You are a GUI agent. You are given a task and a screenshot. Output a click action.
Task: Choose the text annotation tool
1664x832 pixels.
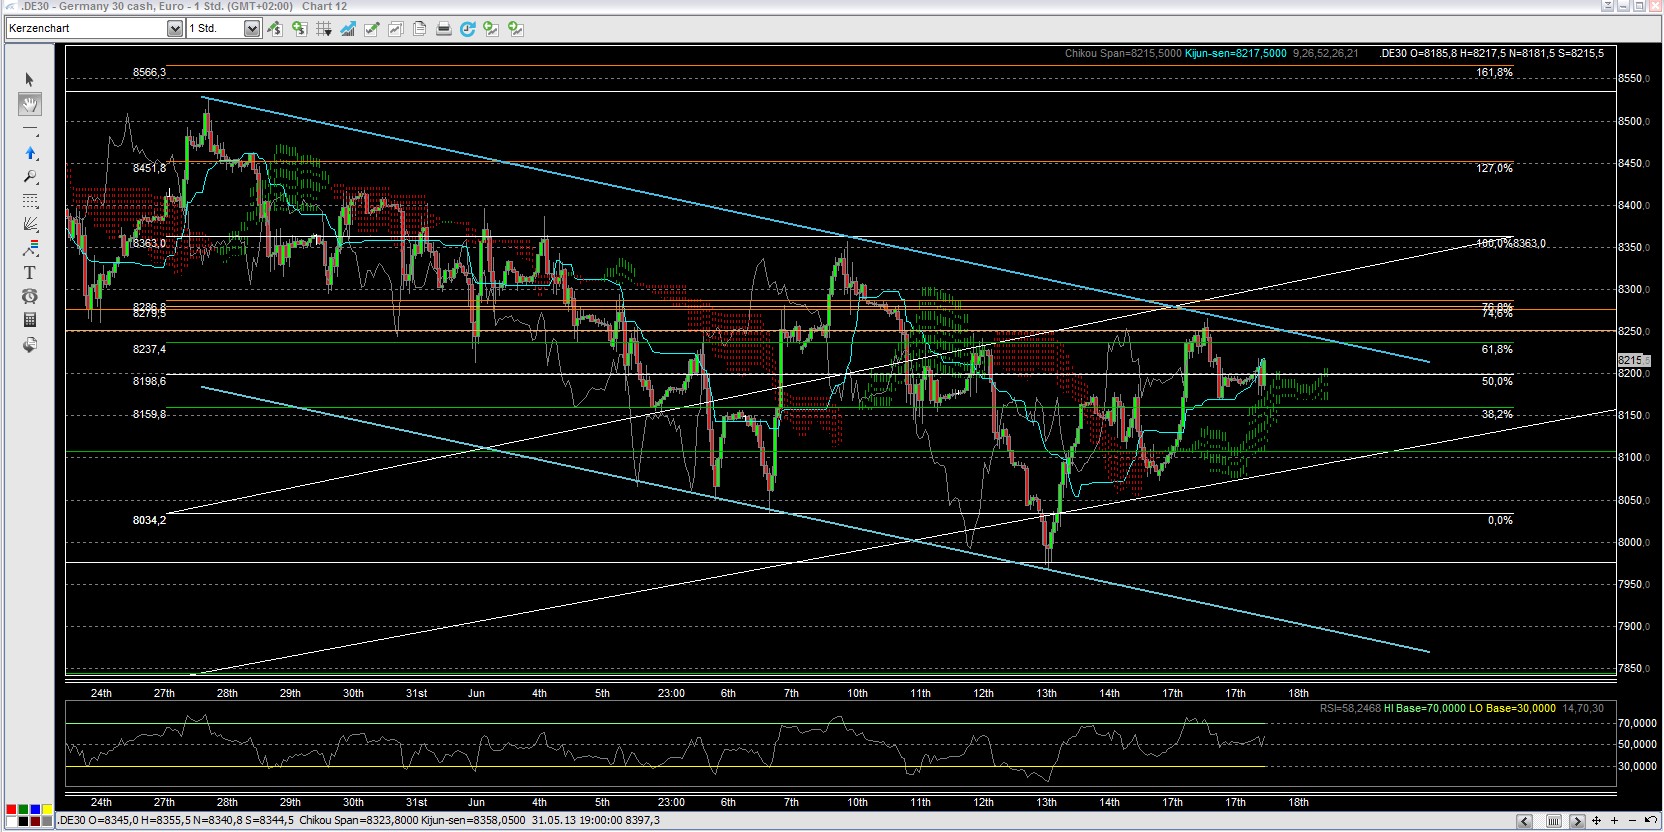tap(30, 272)
